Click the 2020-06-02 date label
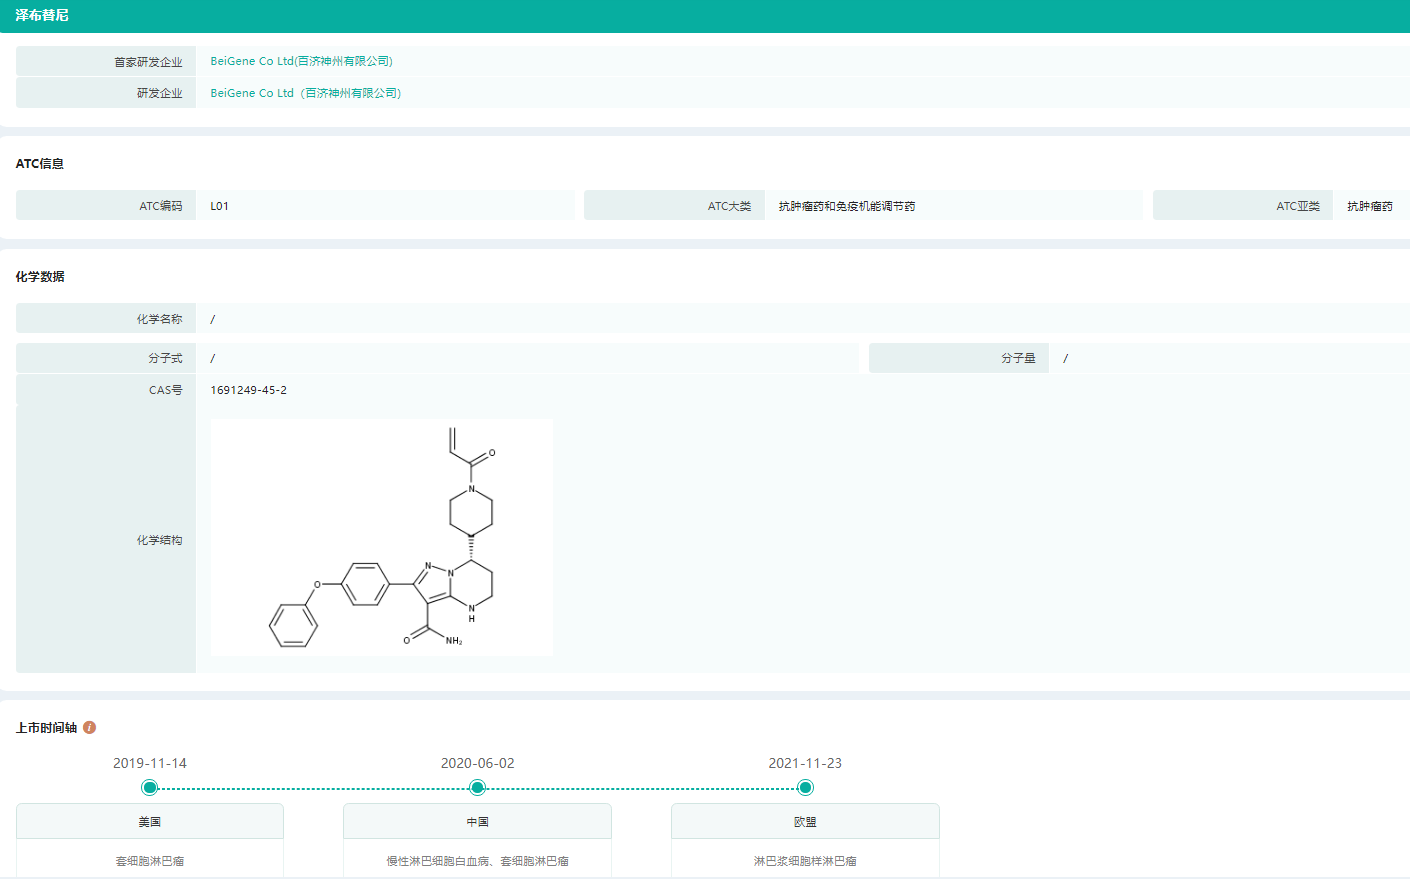This screenshot has width=1410, height=879. tap(477, 763)
